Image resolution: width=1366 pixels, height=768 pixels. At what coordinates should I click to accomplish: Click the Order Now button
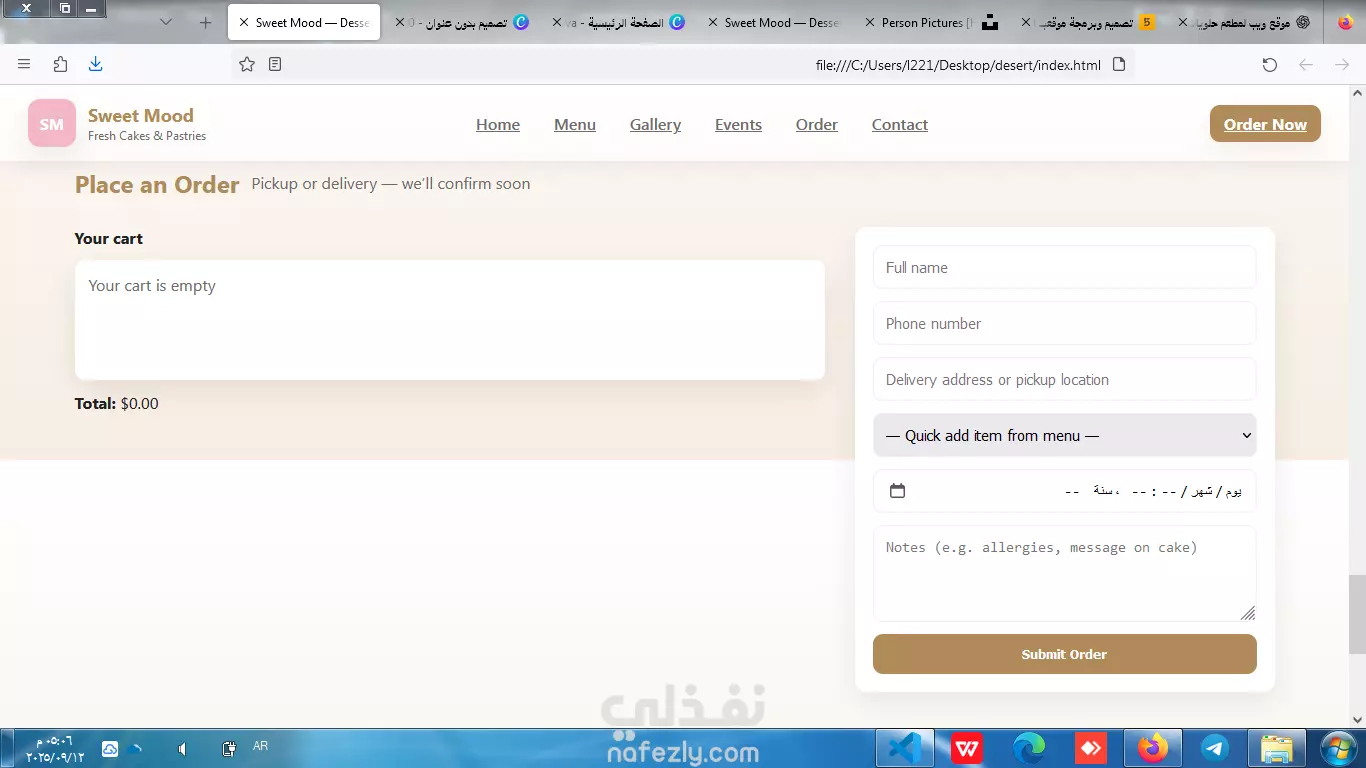(x=1265, y=124)
